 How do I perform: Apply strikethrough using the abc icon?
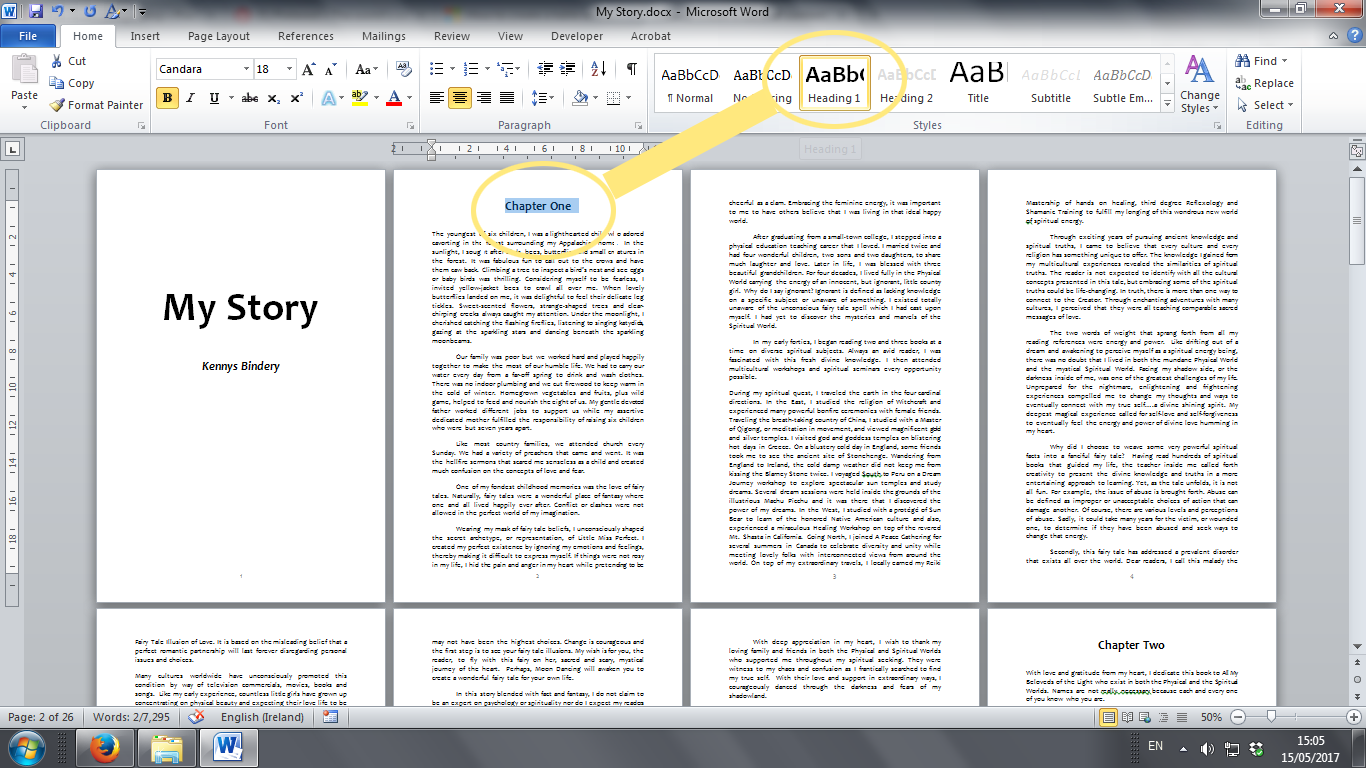(x=249, y=98)
